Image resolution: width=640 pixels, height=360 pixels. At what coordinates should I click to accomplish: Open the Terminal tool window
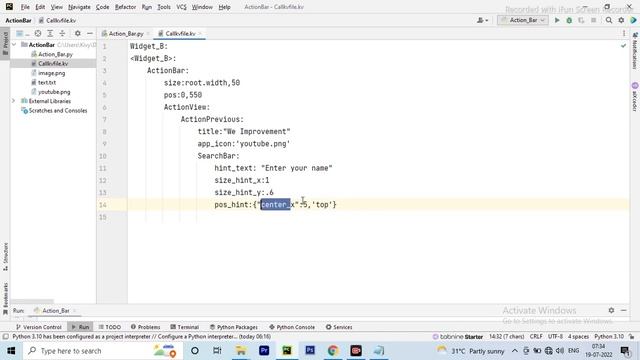(x=184, y=327)
